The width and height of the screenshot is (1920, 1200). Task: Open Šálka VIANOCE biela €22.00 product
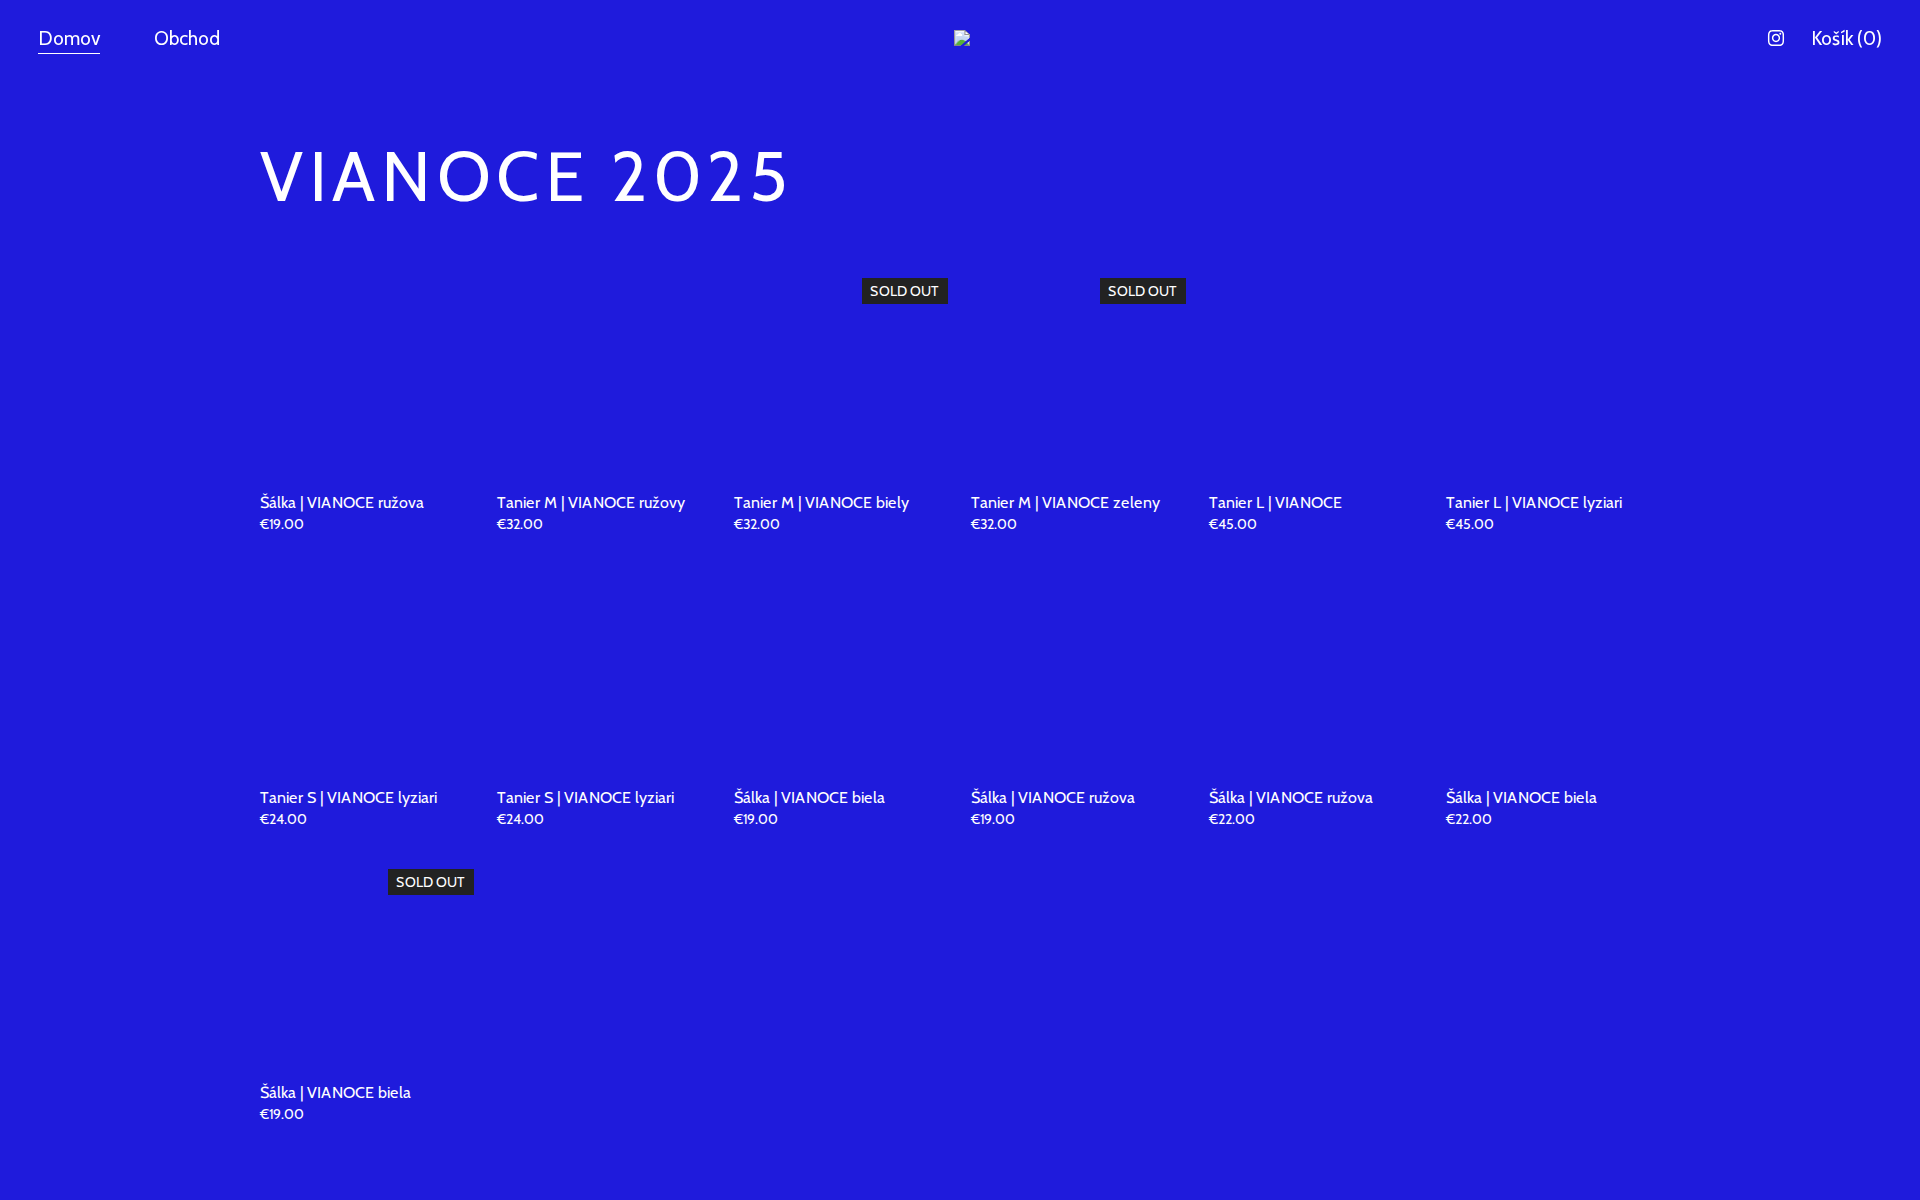pos(1520,797)
